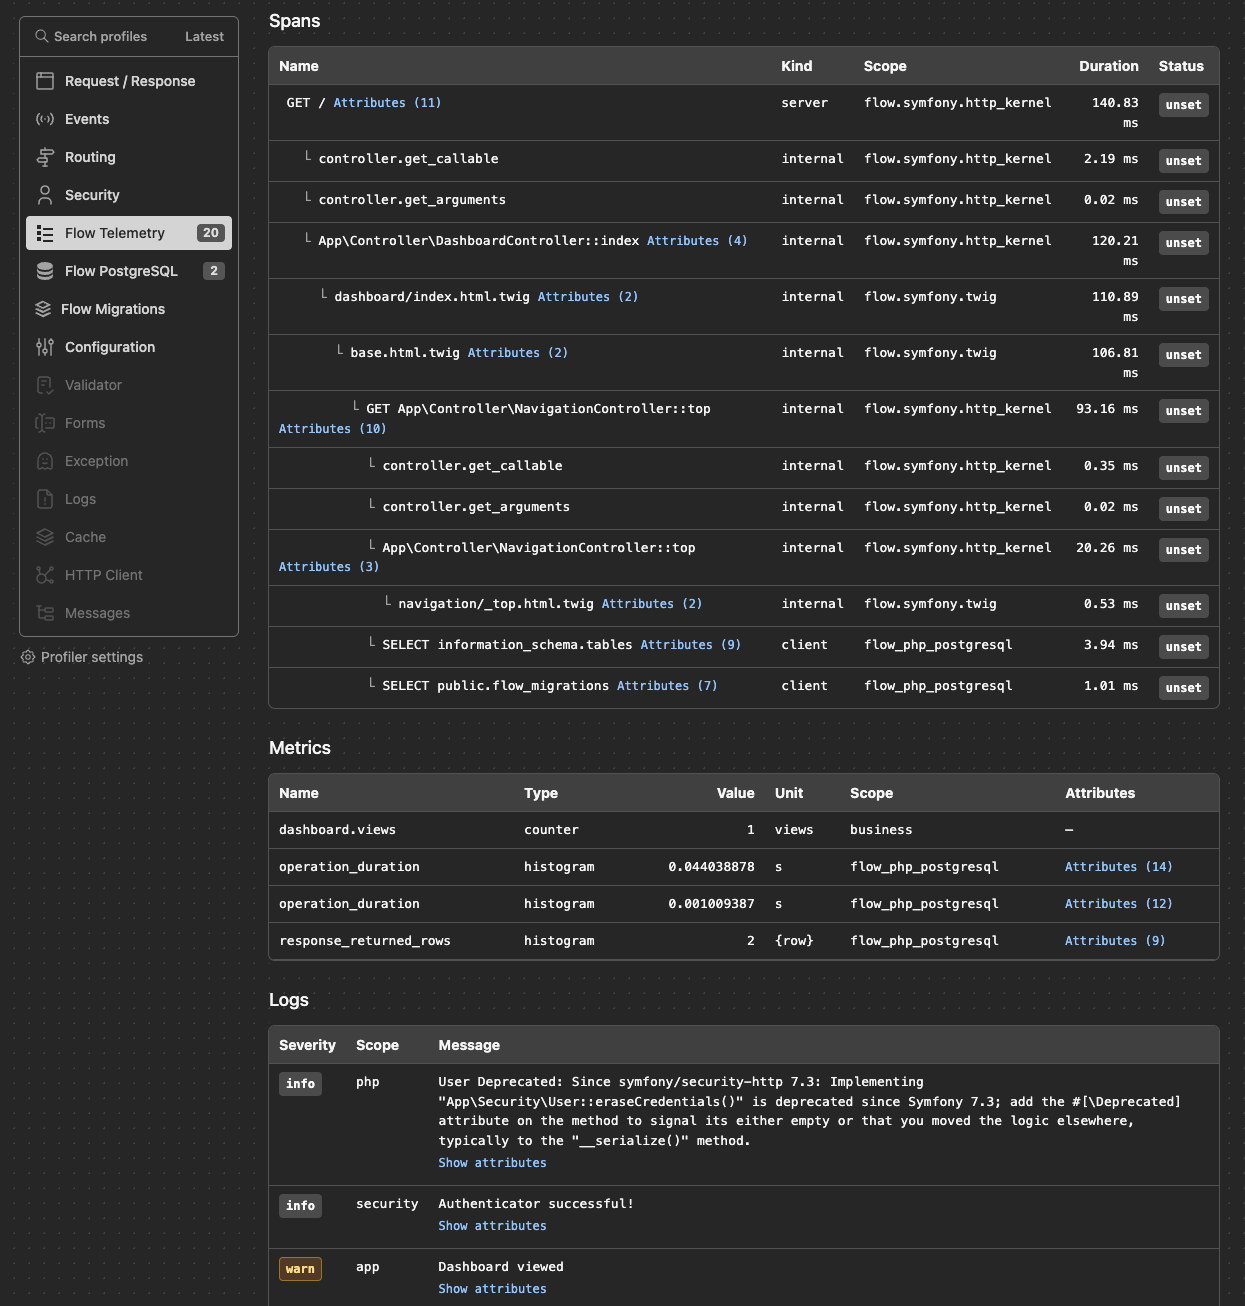Click the Flow Migrations layers icon

(x=43, y=309)
